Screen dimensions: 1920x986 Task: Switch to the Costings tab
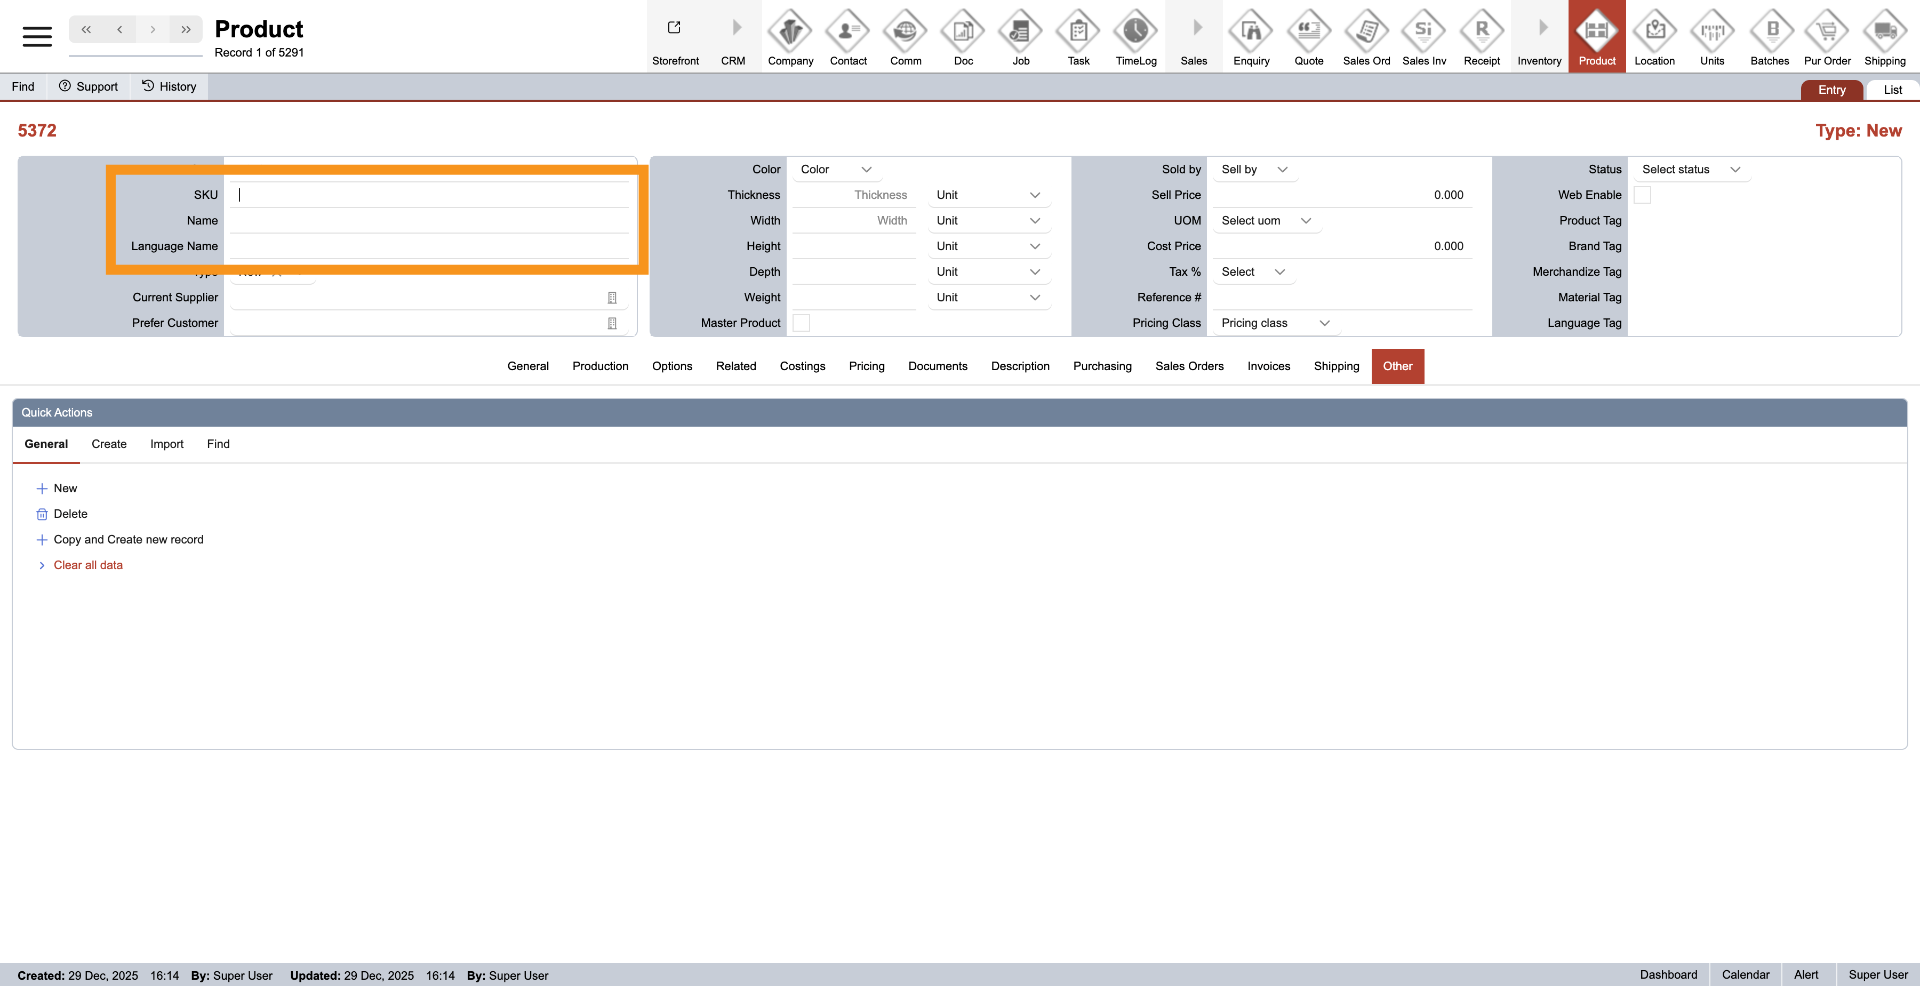tap(802, 366)
